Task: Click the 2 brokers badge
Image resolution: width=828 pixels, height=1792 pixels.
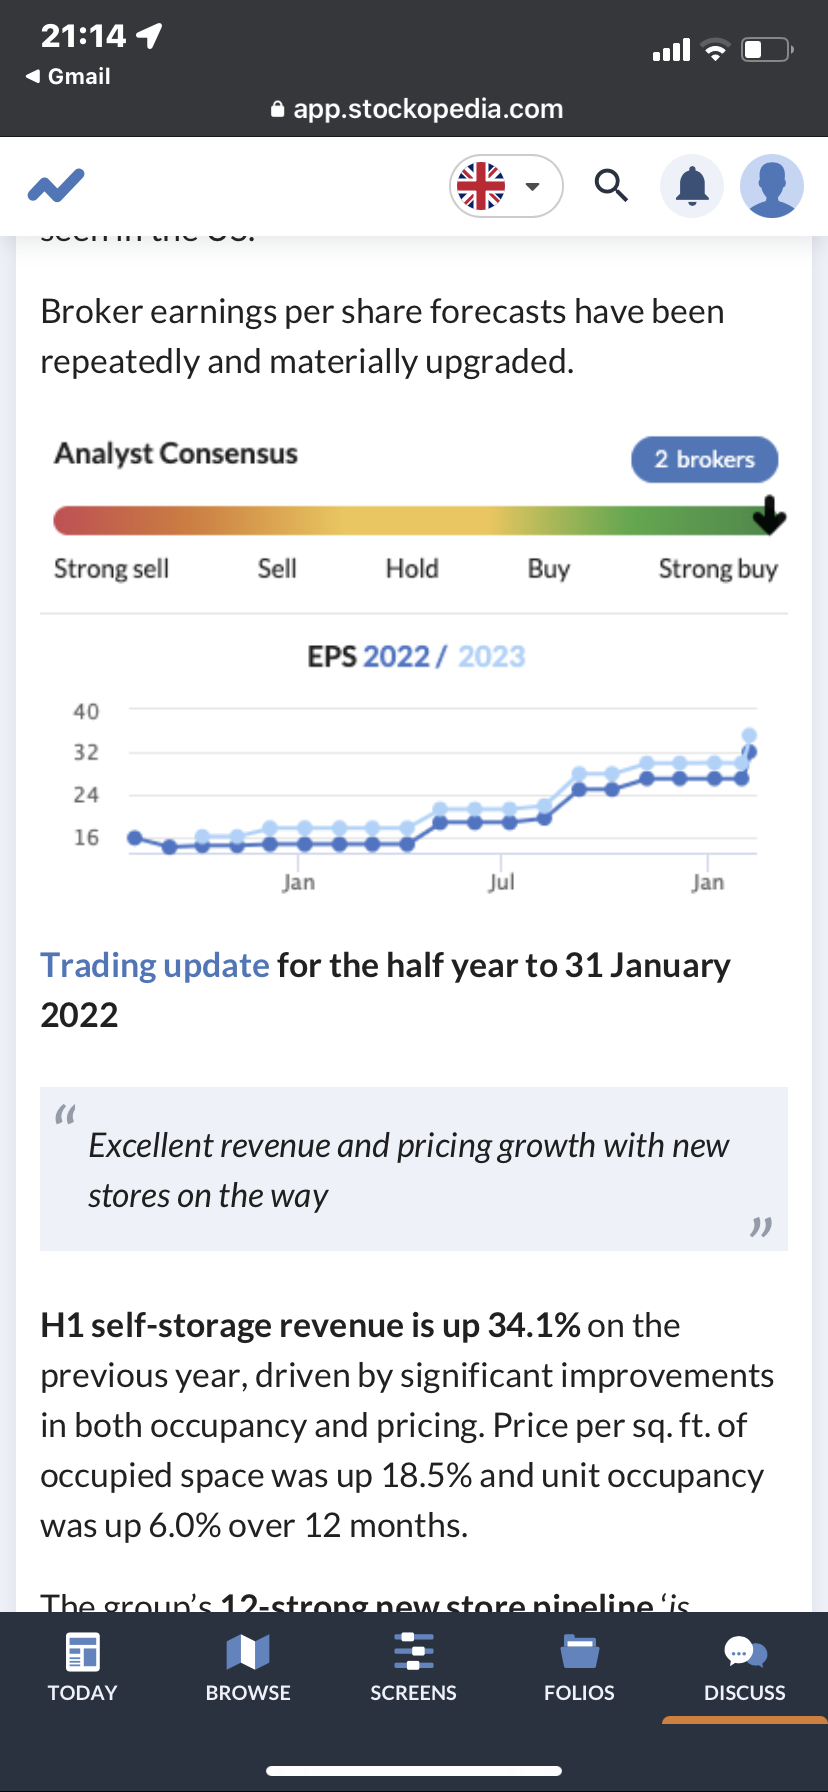Action: tap(704, 459)
